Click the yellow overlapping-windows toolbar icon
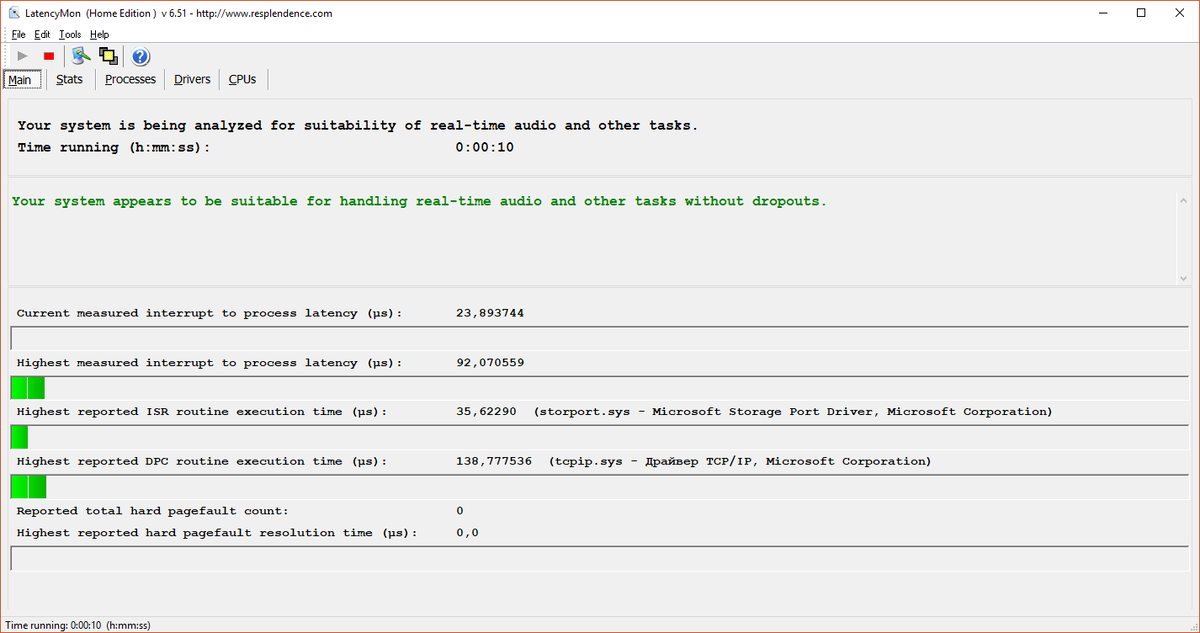Viewport: 1200px width, 633px height. (108, 56)
